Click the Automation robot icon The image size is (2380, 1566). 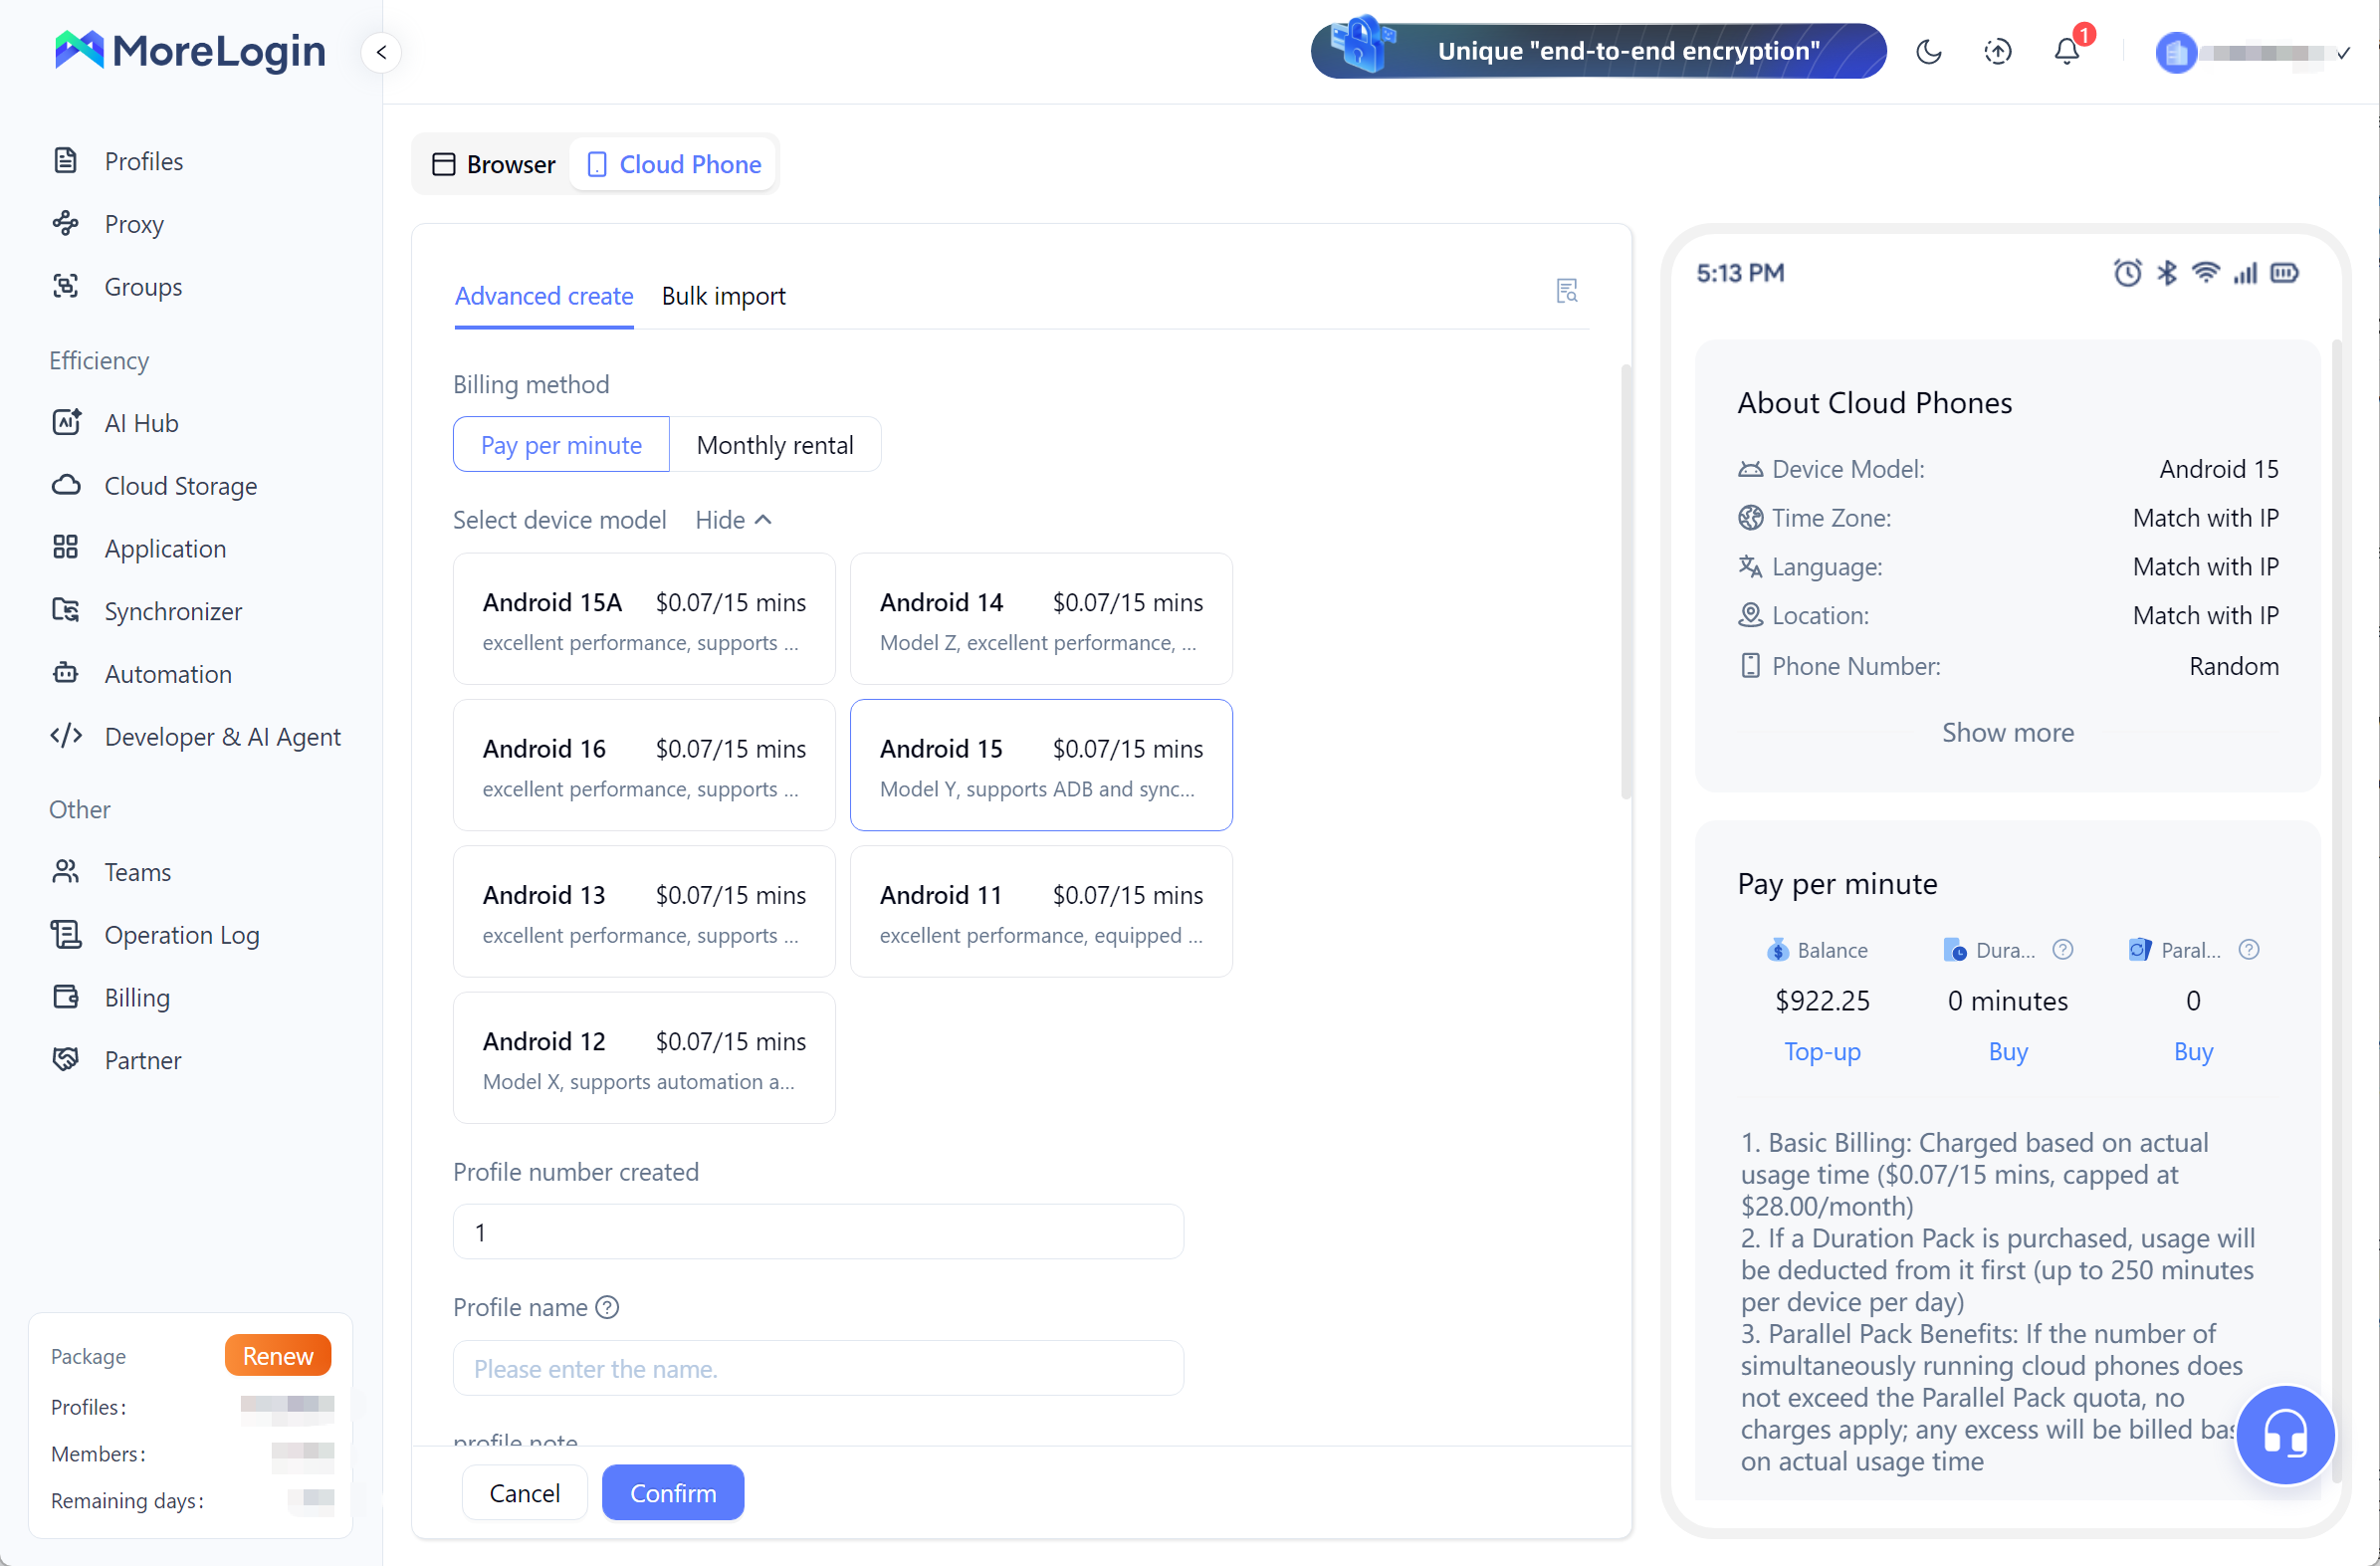tap(66, 674)
